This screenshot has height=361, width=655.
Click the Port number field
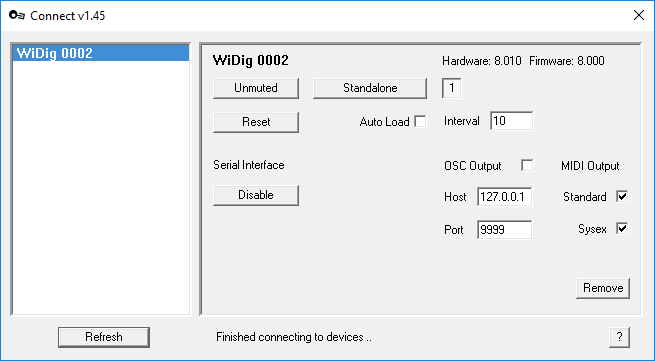(x=504, y=230)
